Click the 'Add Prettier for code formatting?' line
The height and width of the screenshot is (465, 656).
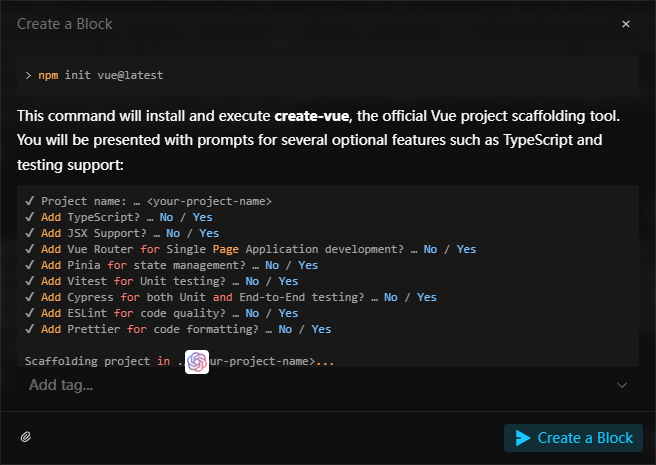click(178, 329)
